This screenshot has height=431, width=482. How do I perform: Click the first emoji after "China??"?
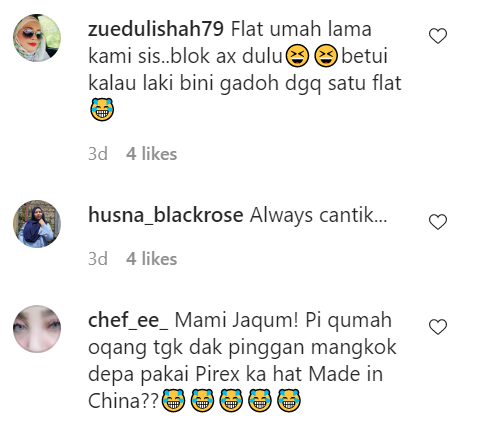coord(173,401)
